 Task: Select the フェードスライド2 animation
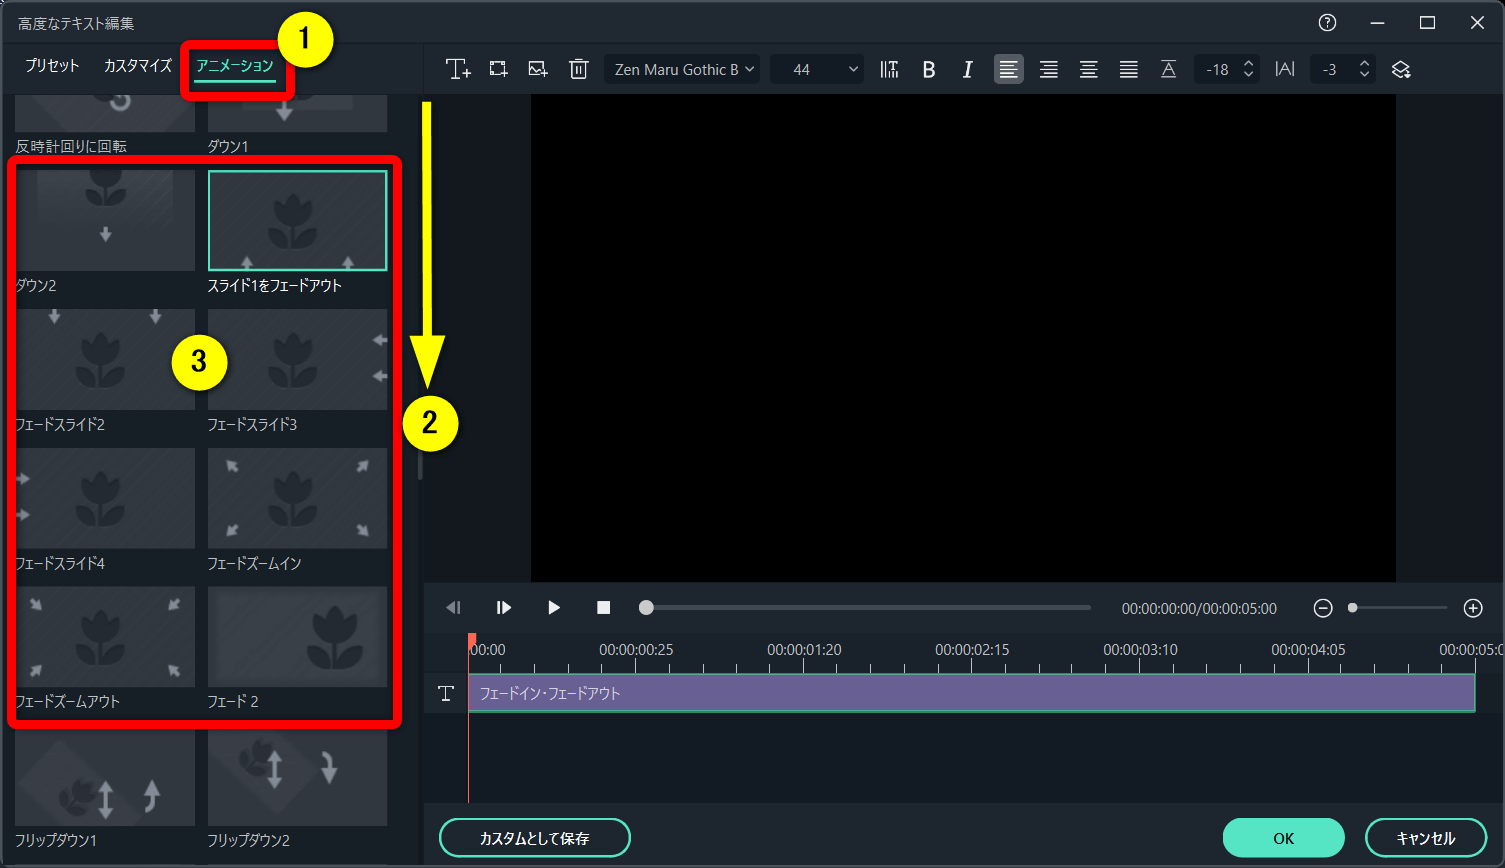point(105,359)
